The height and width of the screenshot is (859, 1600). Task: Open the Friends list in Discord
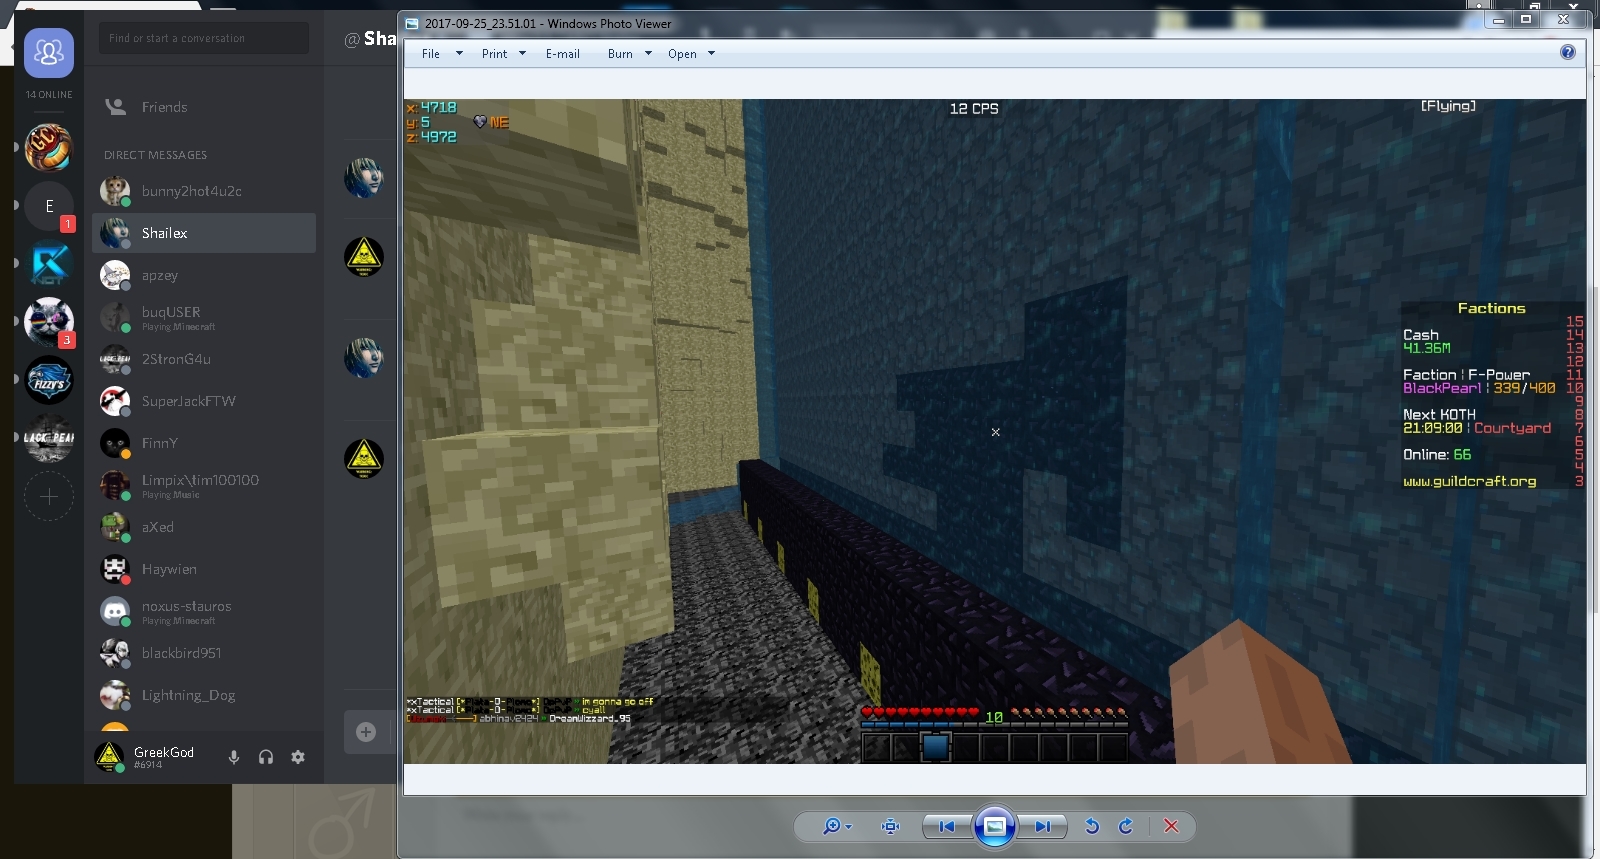(204, 107)
